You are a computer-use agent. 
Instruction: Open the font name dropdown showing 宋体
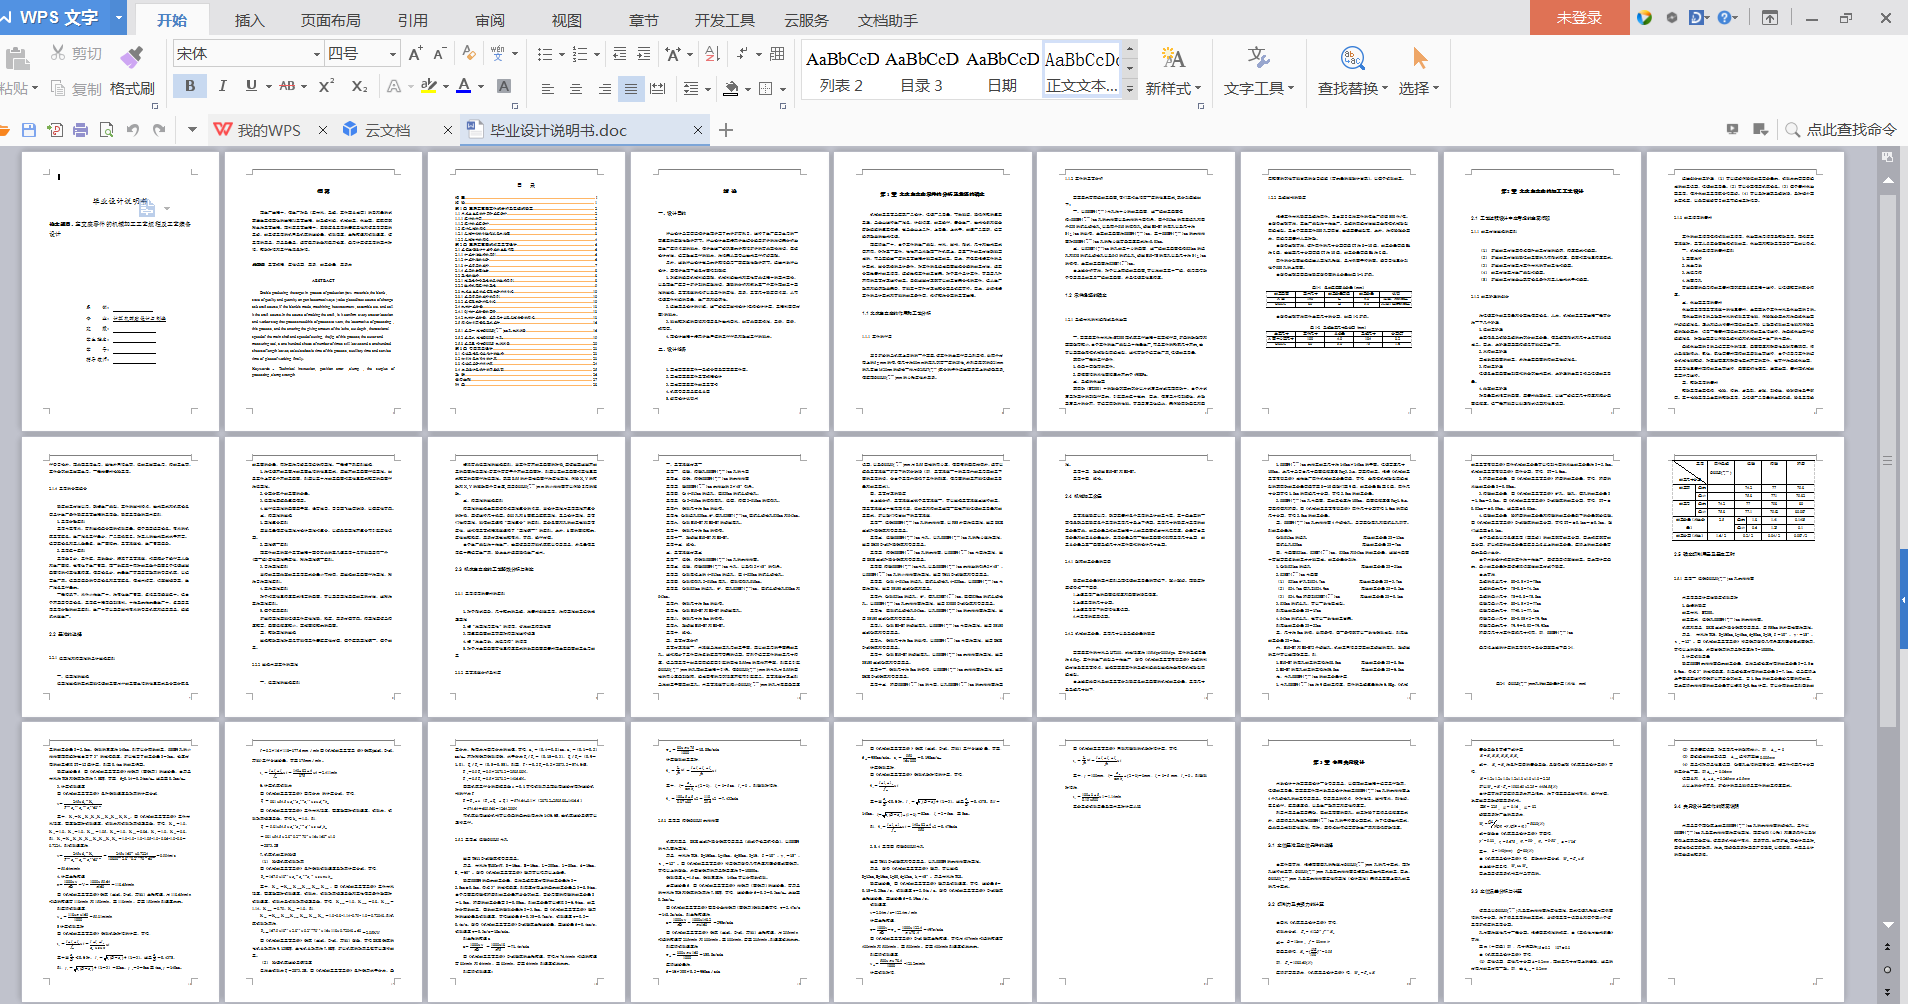317,54
